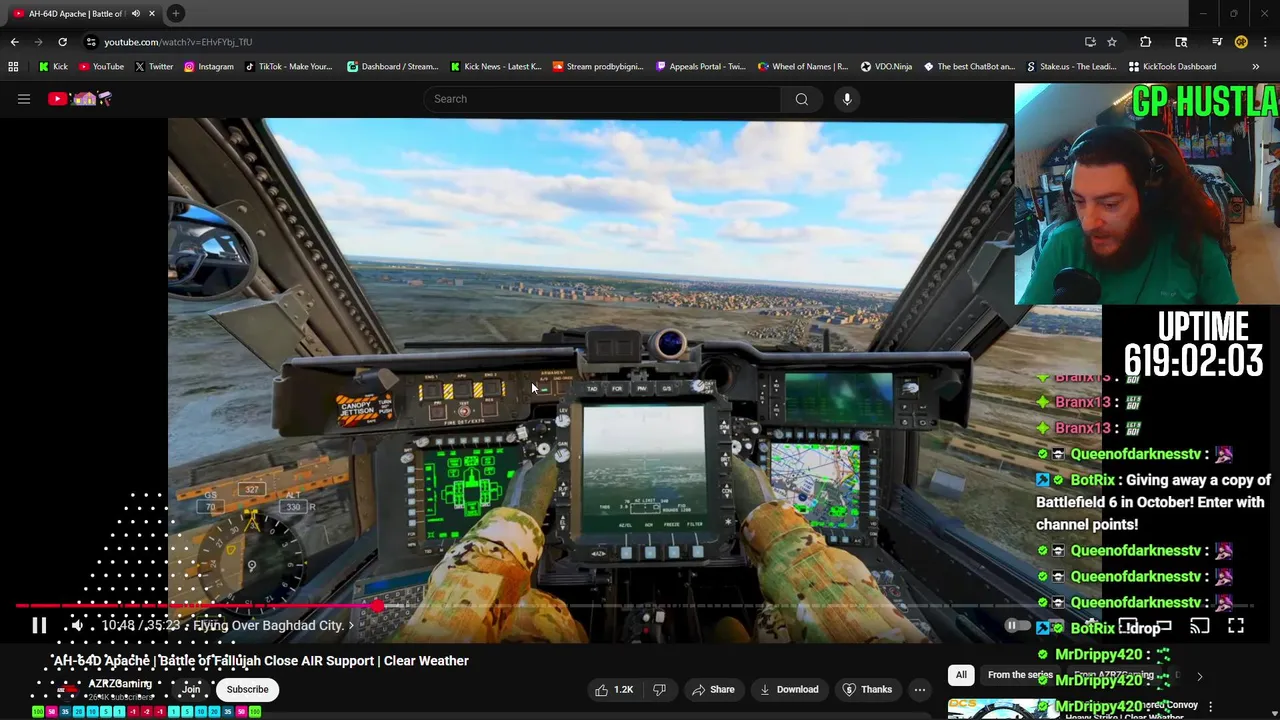The width and height of the screenshot is (1280, 720).
Task: Open the YouTube hamburger guide menu
Action: [24, 99]
